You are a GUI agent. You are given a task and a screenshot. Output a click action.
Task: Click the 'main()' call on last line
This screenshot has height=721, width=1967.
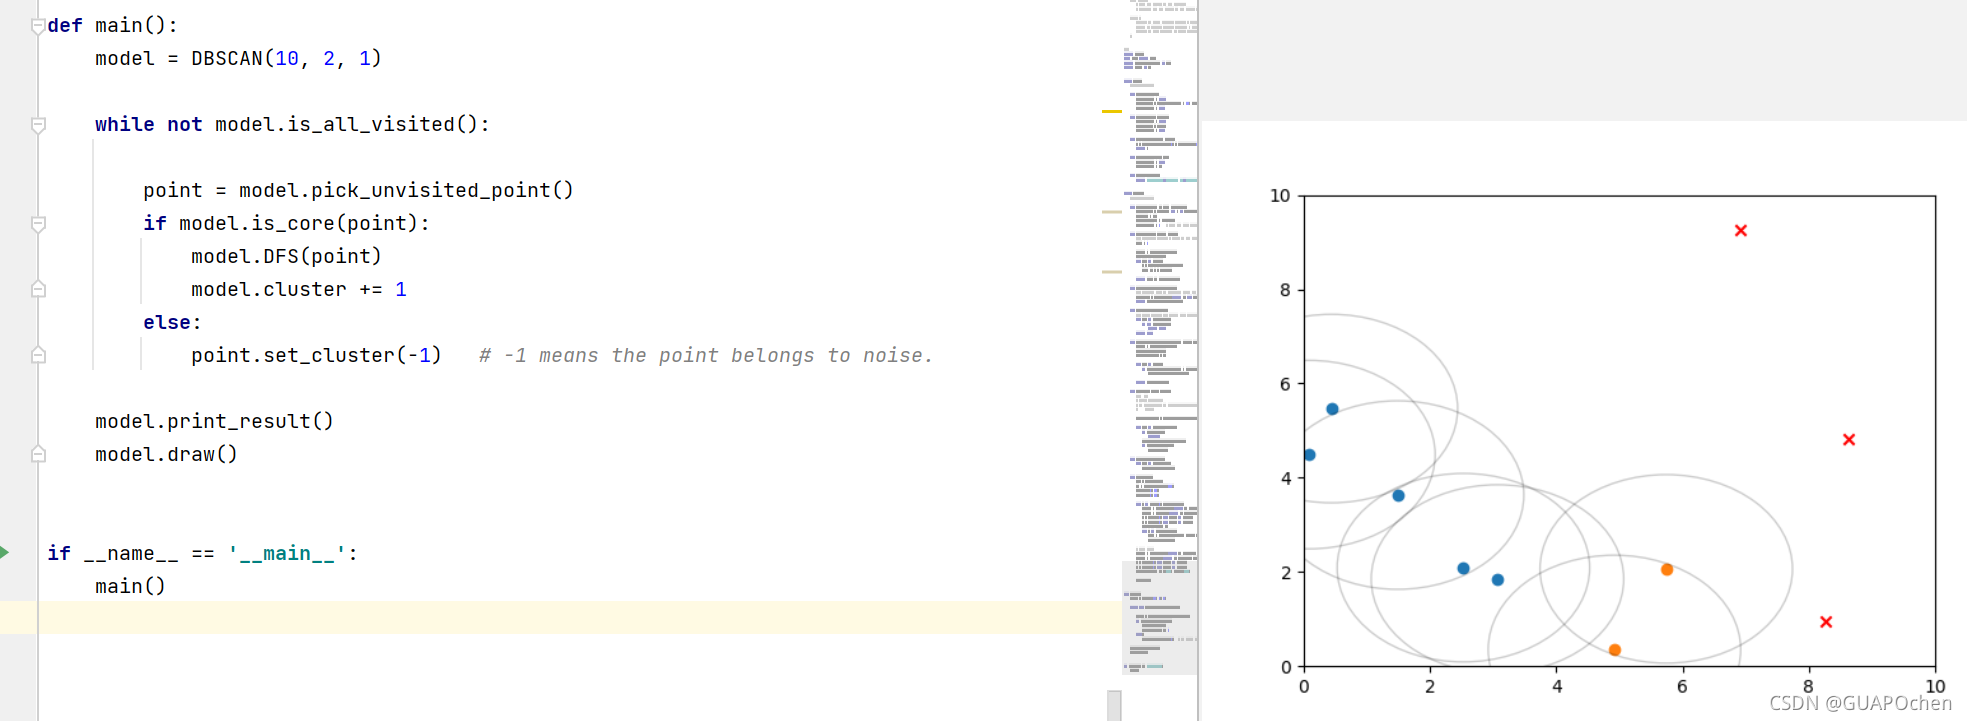(130, 586)
